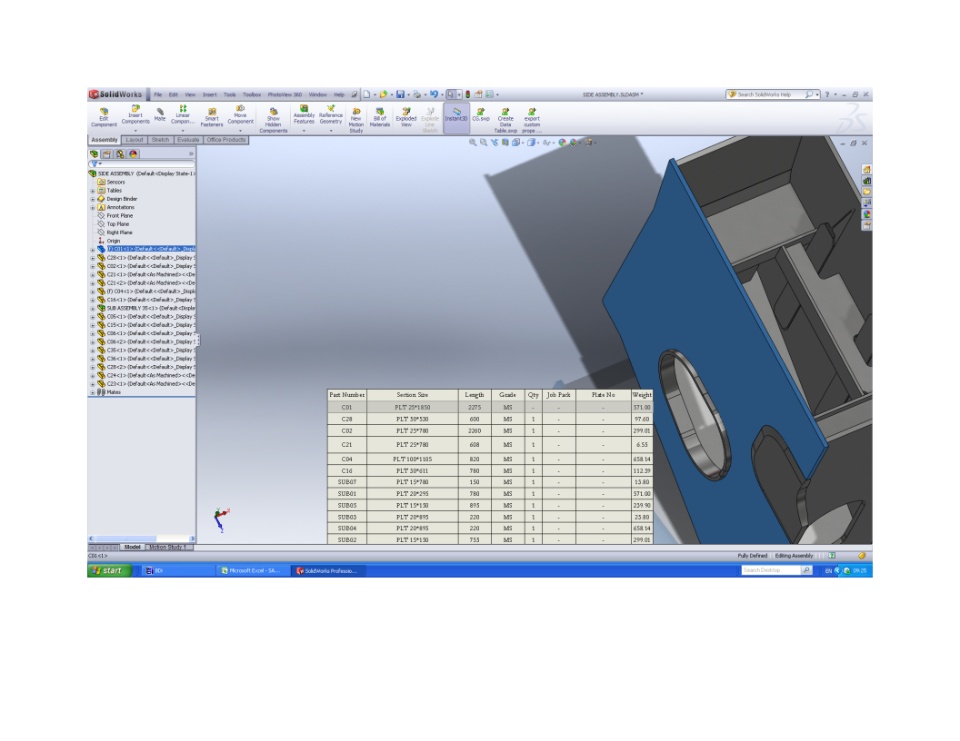Screen dimensions: 960x741
Task: Click the Undo arrow icon
Action: 433,94
